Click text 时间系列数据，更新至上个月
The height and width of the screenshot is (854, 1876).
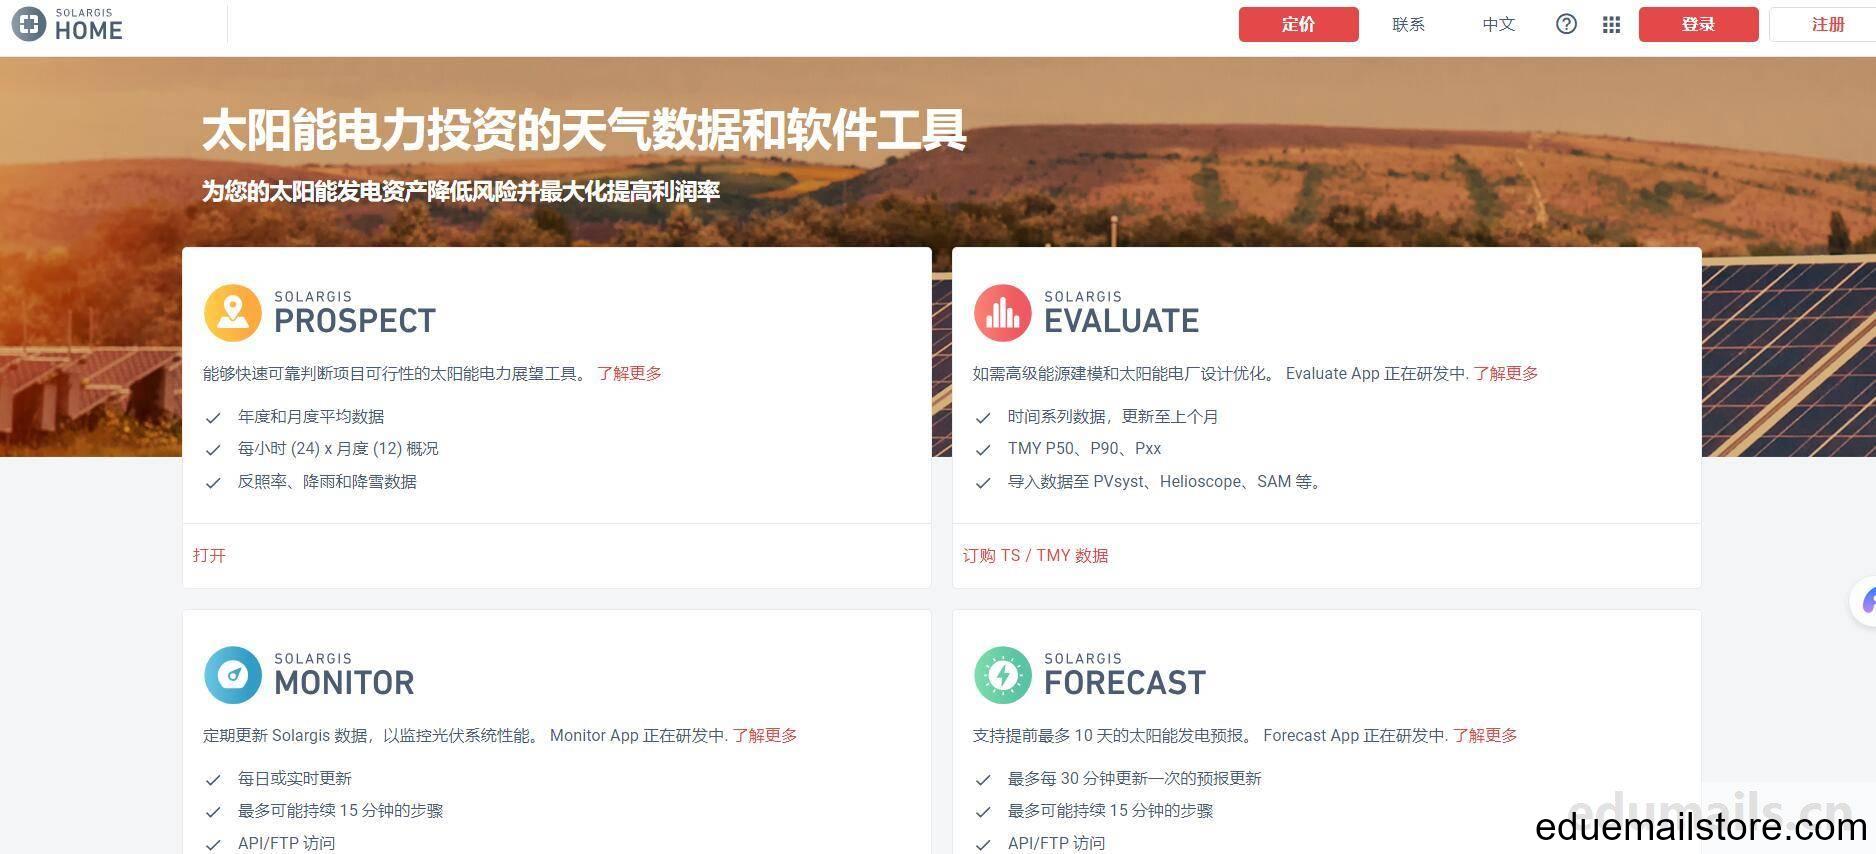point(1113,416)
